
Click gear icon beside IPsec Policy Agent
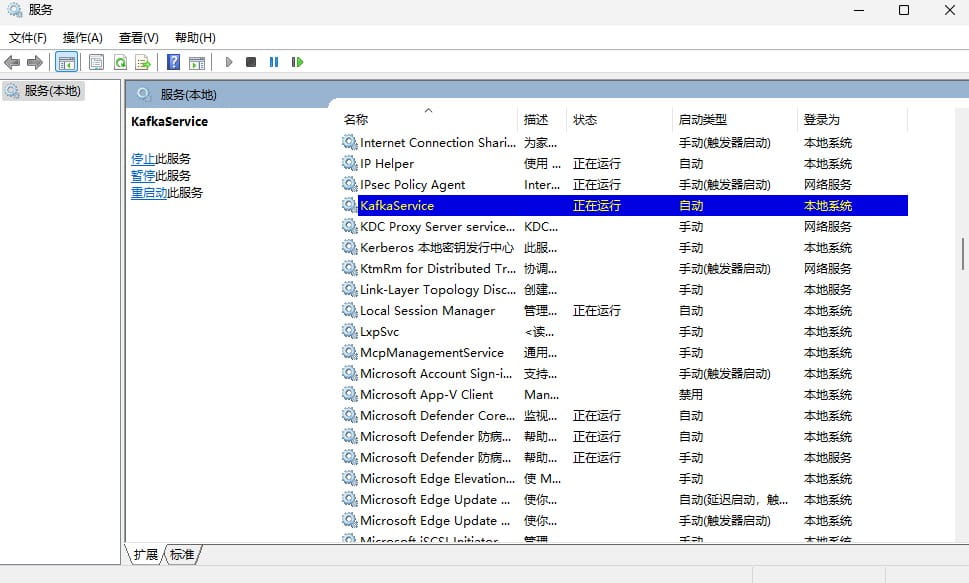point(350,184)
